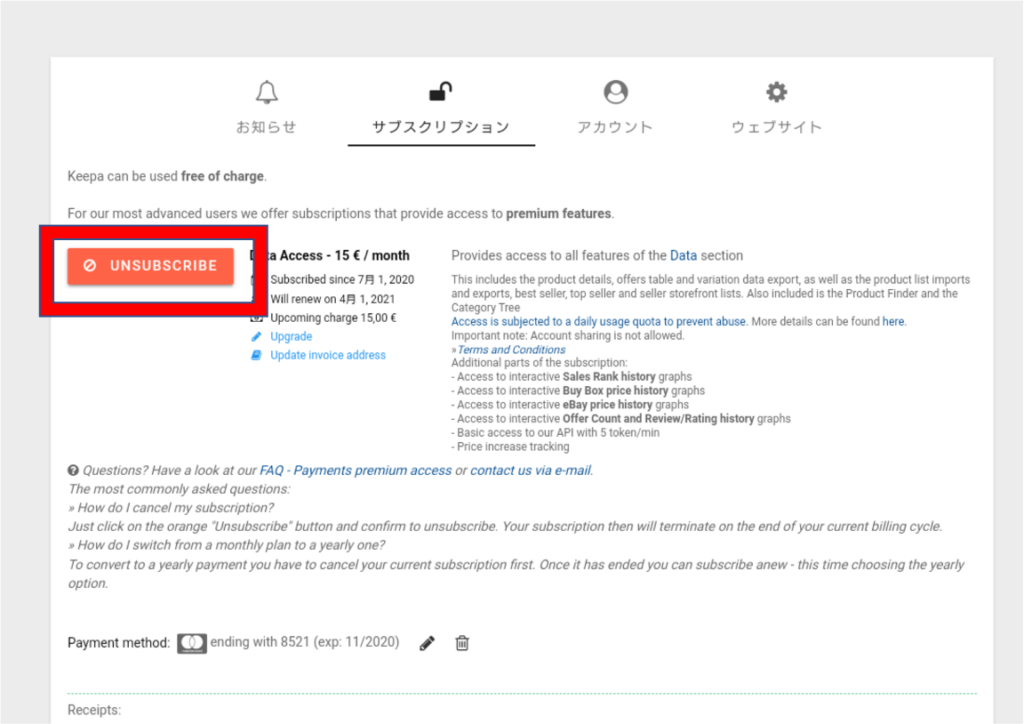Screen dimensions: 1024x724
Task: Click the account profile icon
Action: point(615,92)
